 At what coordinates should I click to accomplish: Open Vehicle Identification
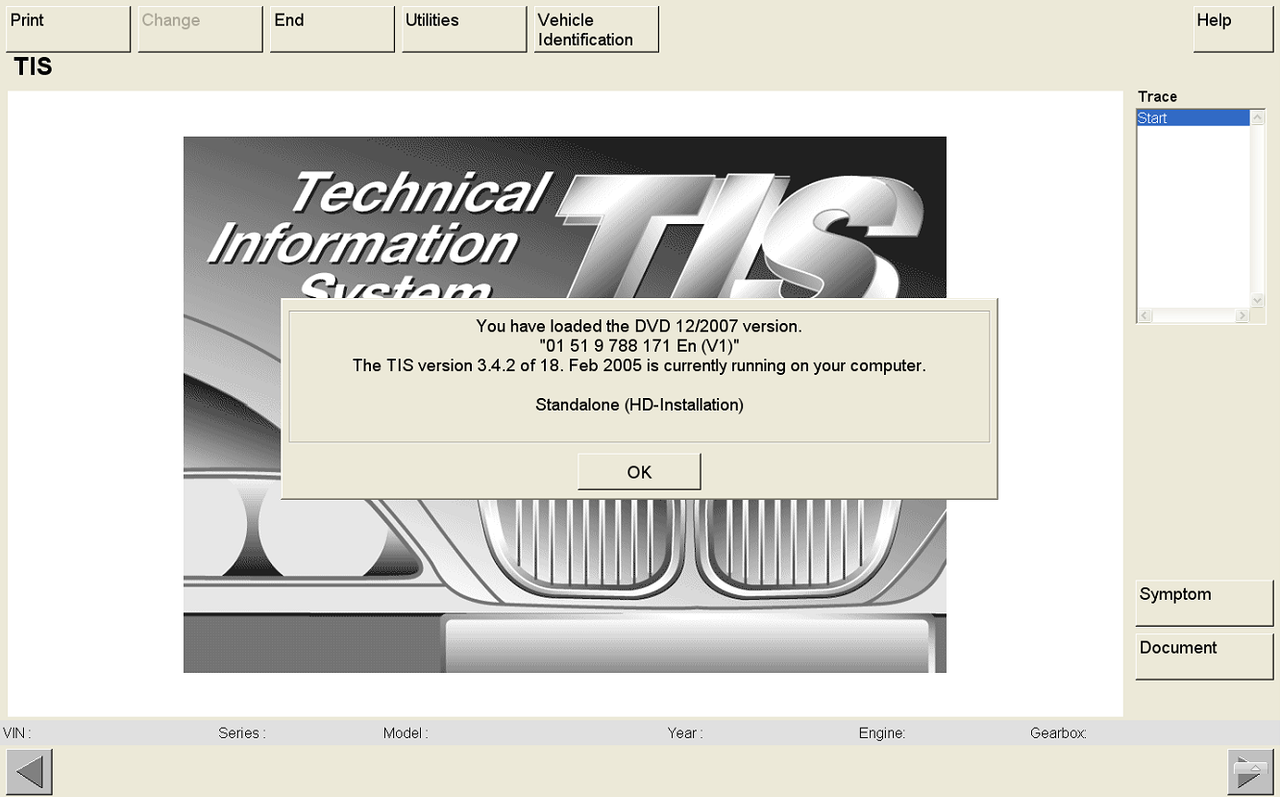pos(596,29)
